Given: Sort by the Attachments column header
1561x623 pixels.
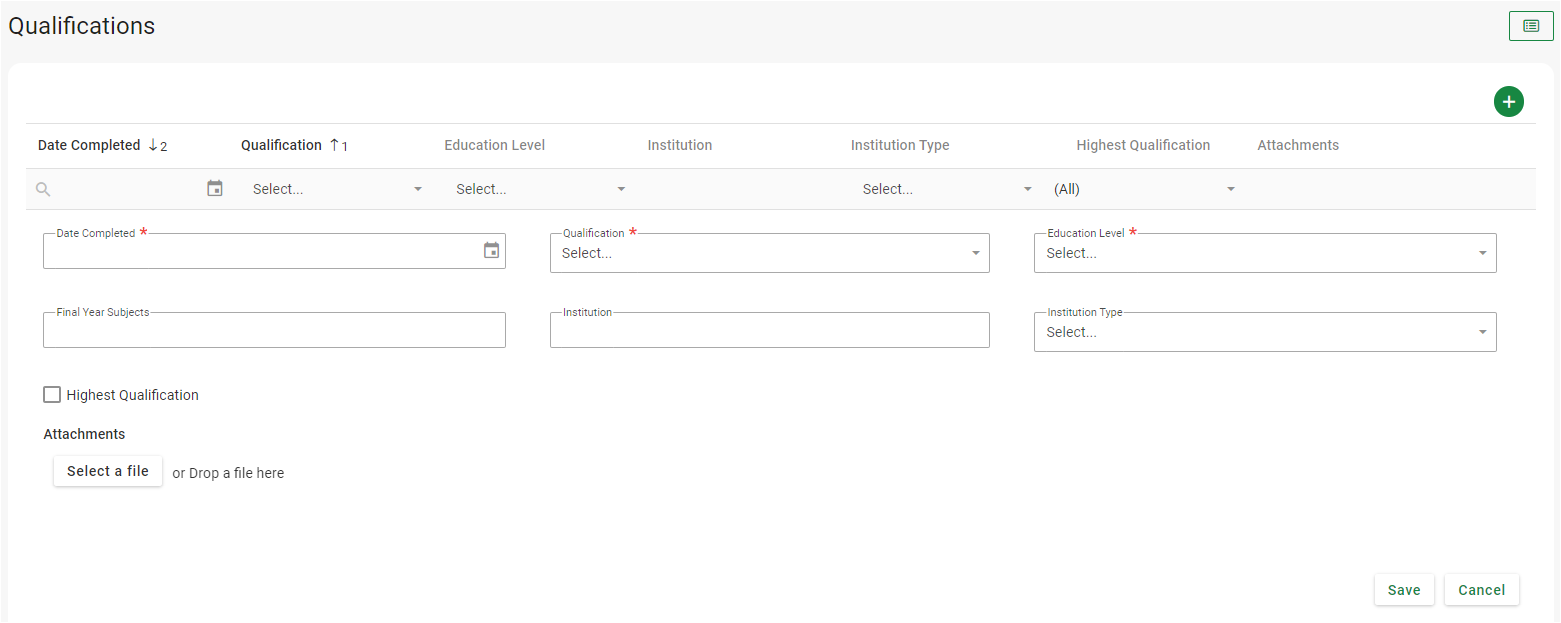Looking at the screenshot, I should point(1297,145).
